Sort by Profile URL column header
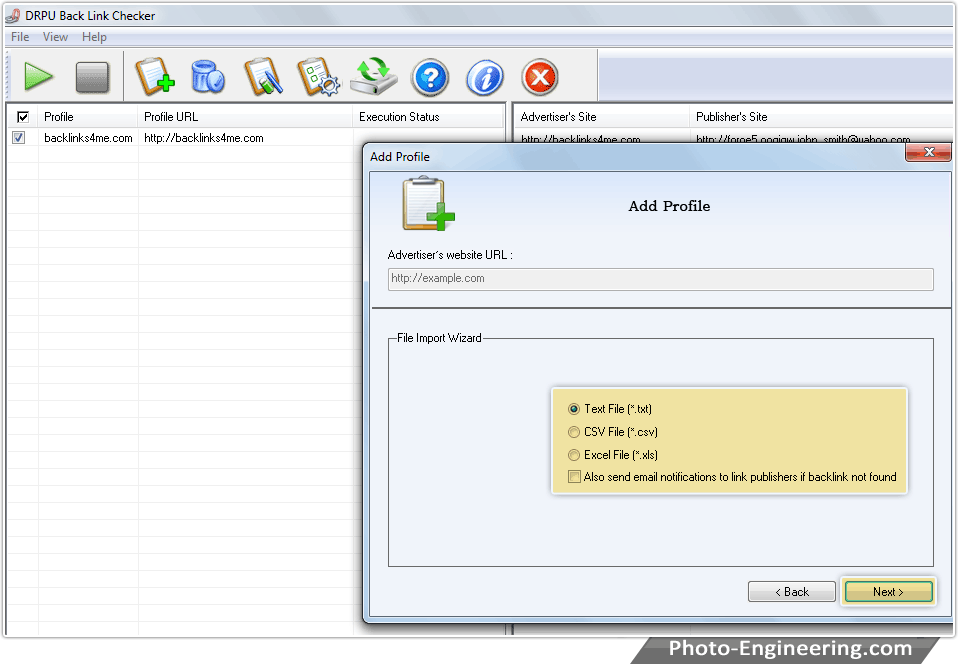 (x=245, y=117)
